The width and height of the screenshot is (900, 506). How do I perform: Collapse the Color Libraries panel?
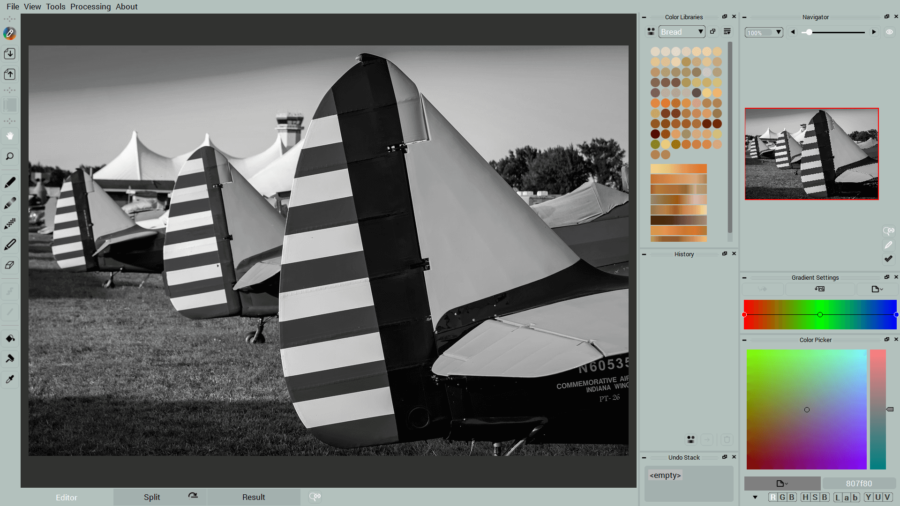pyautogui.click(x=644, y=17)
